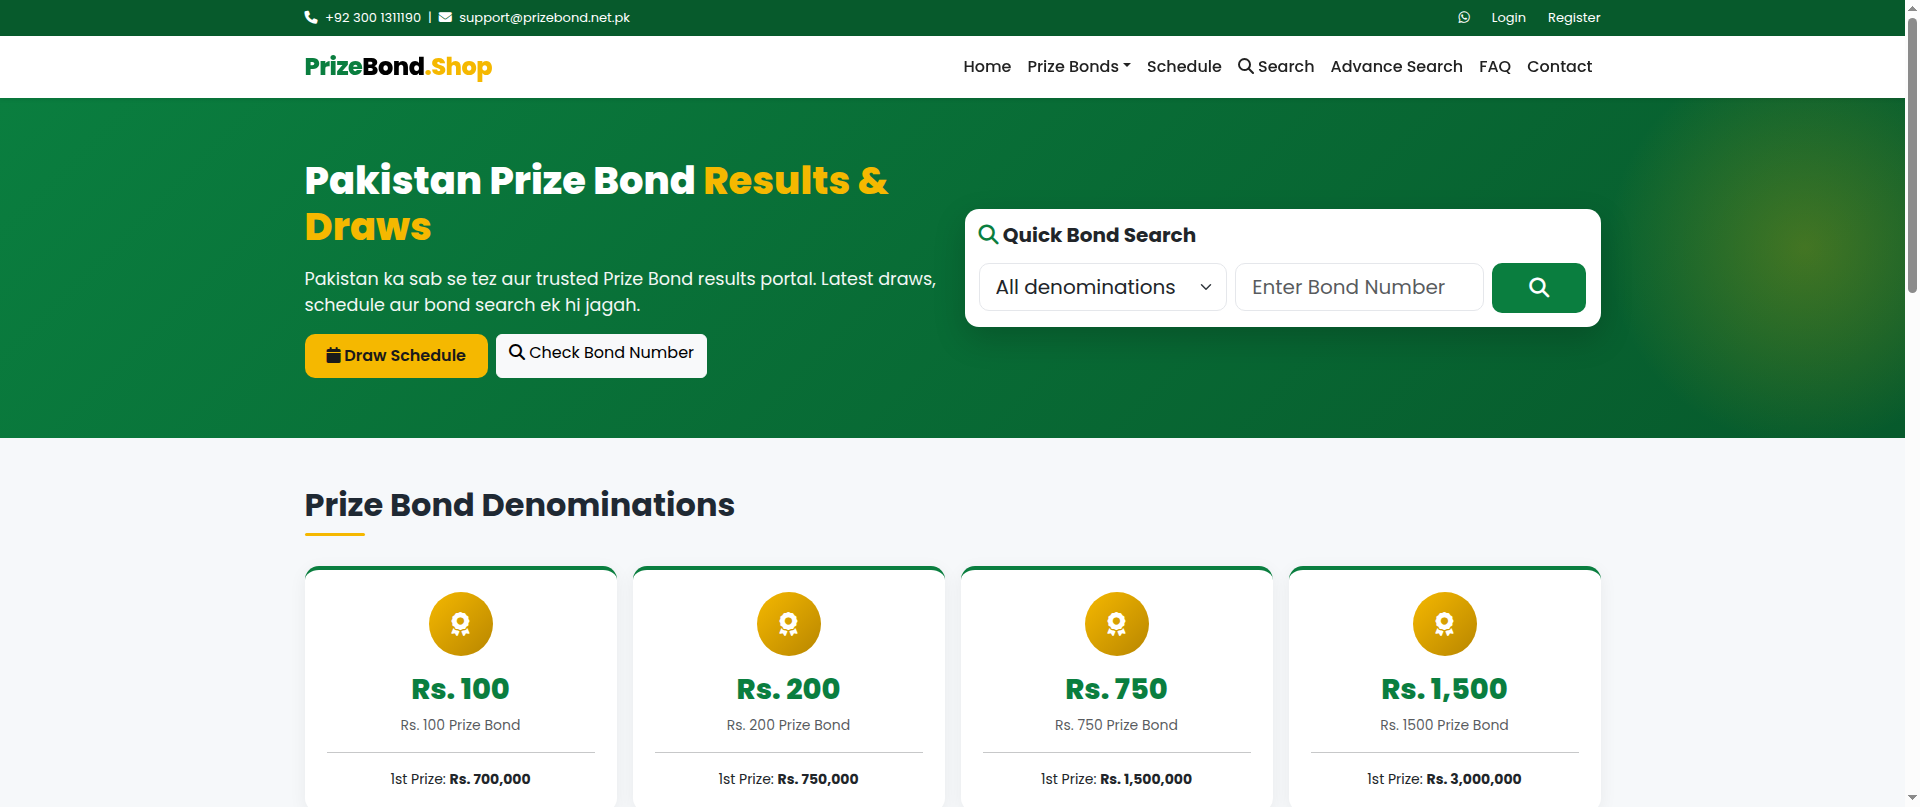1920x807 pixels.
Task: Open the Register link
Action: [1574, 18]
